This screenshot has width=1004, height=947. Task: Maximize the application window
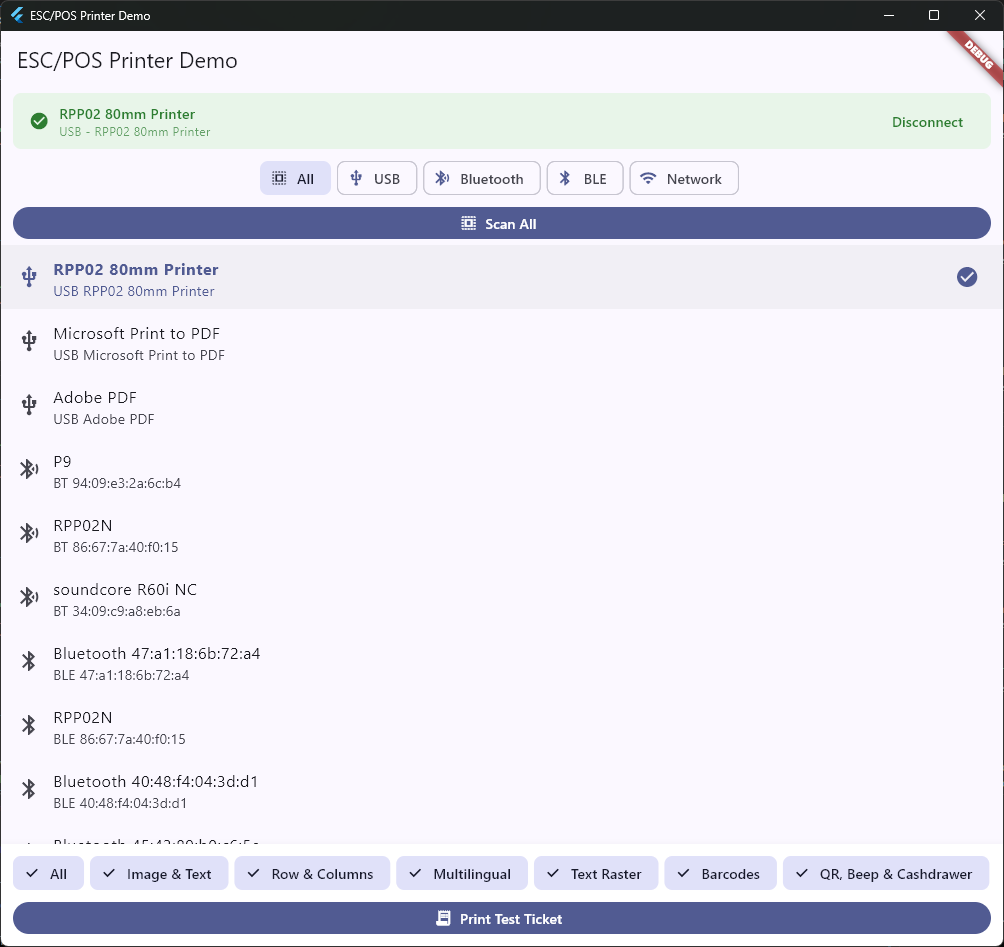point(934,15)
